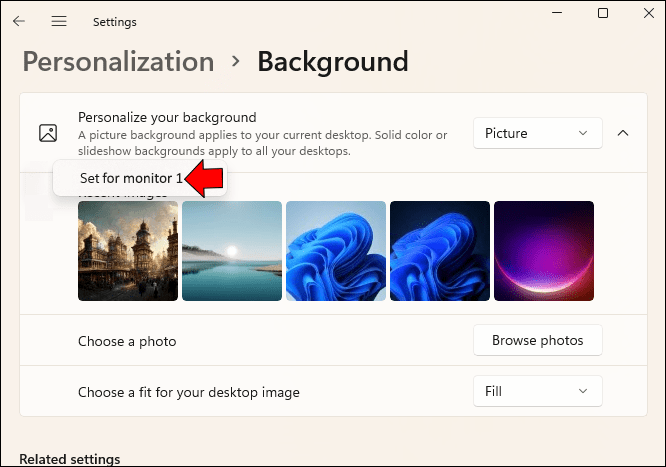Open the hamburger navigation menu
This screenshot has height=467, width=666.
(59, 21)
